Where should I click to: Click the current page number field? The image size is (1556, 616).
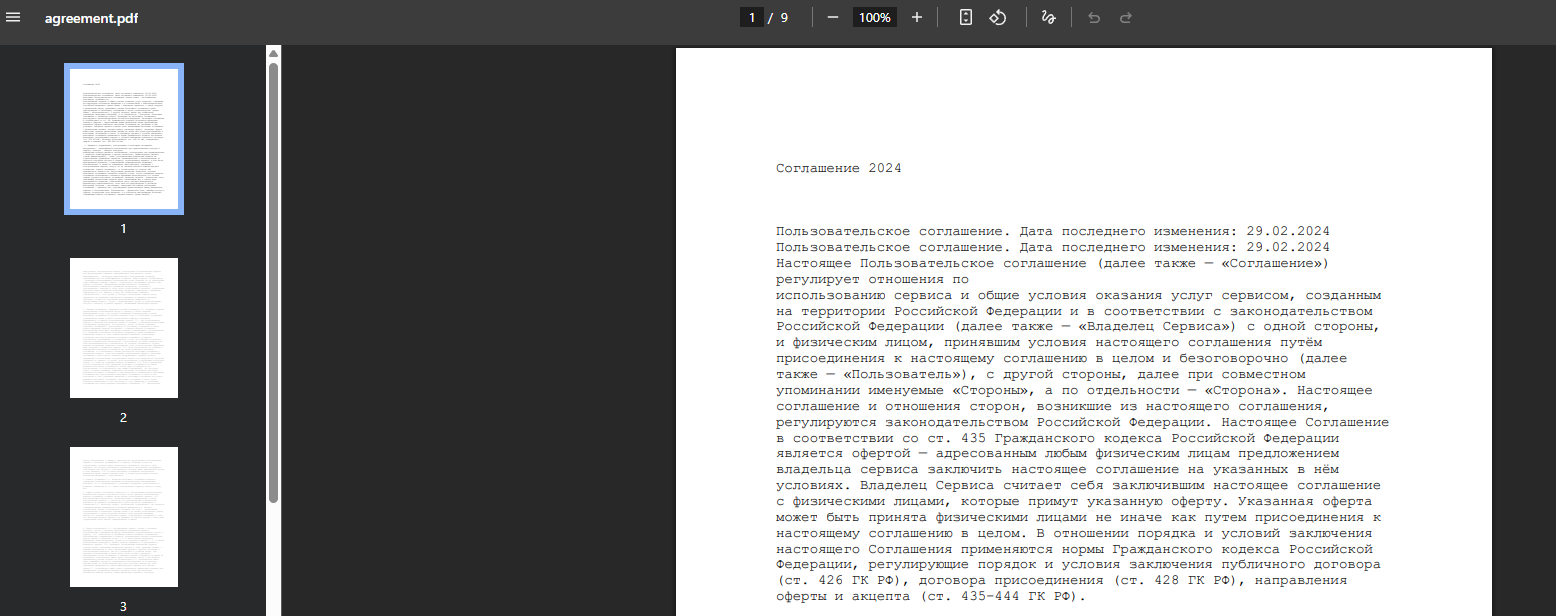click(752, 18)
